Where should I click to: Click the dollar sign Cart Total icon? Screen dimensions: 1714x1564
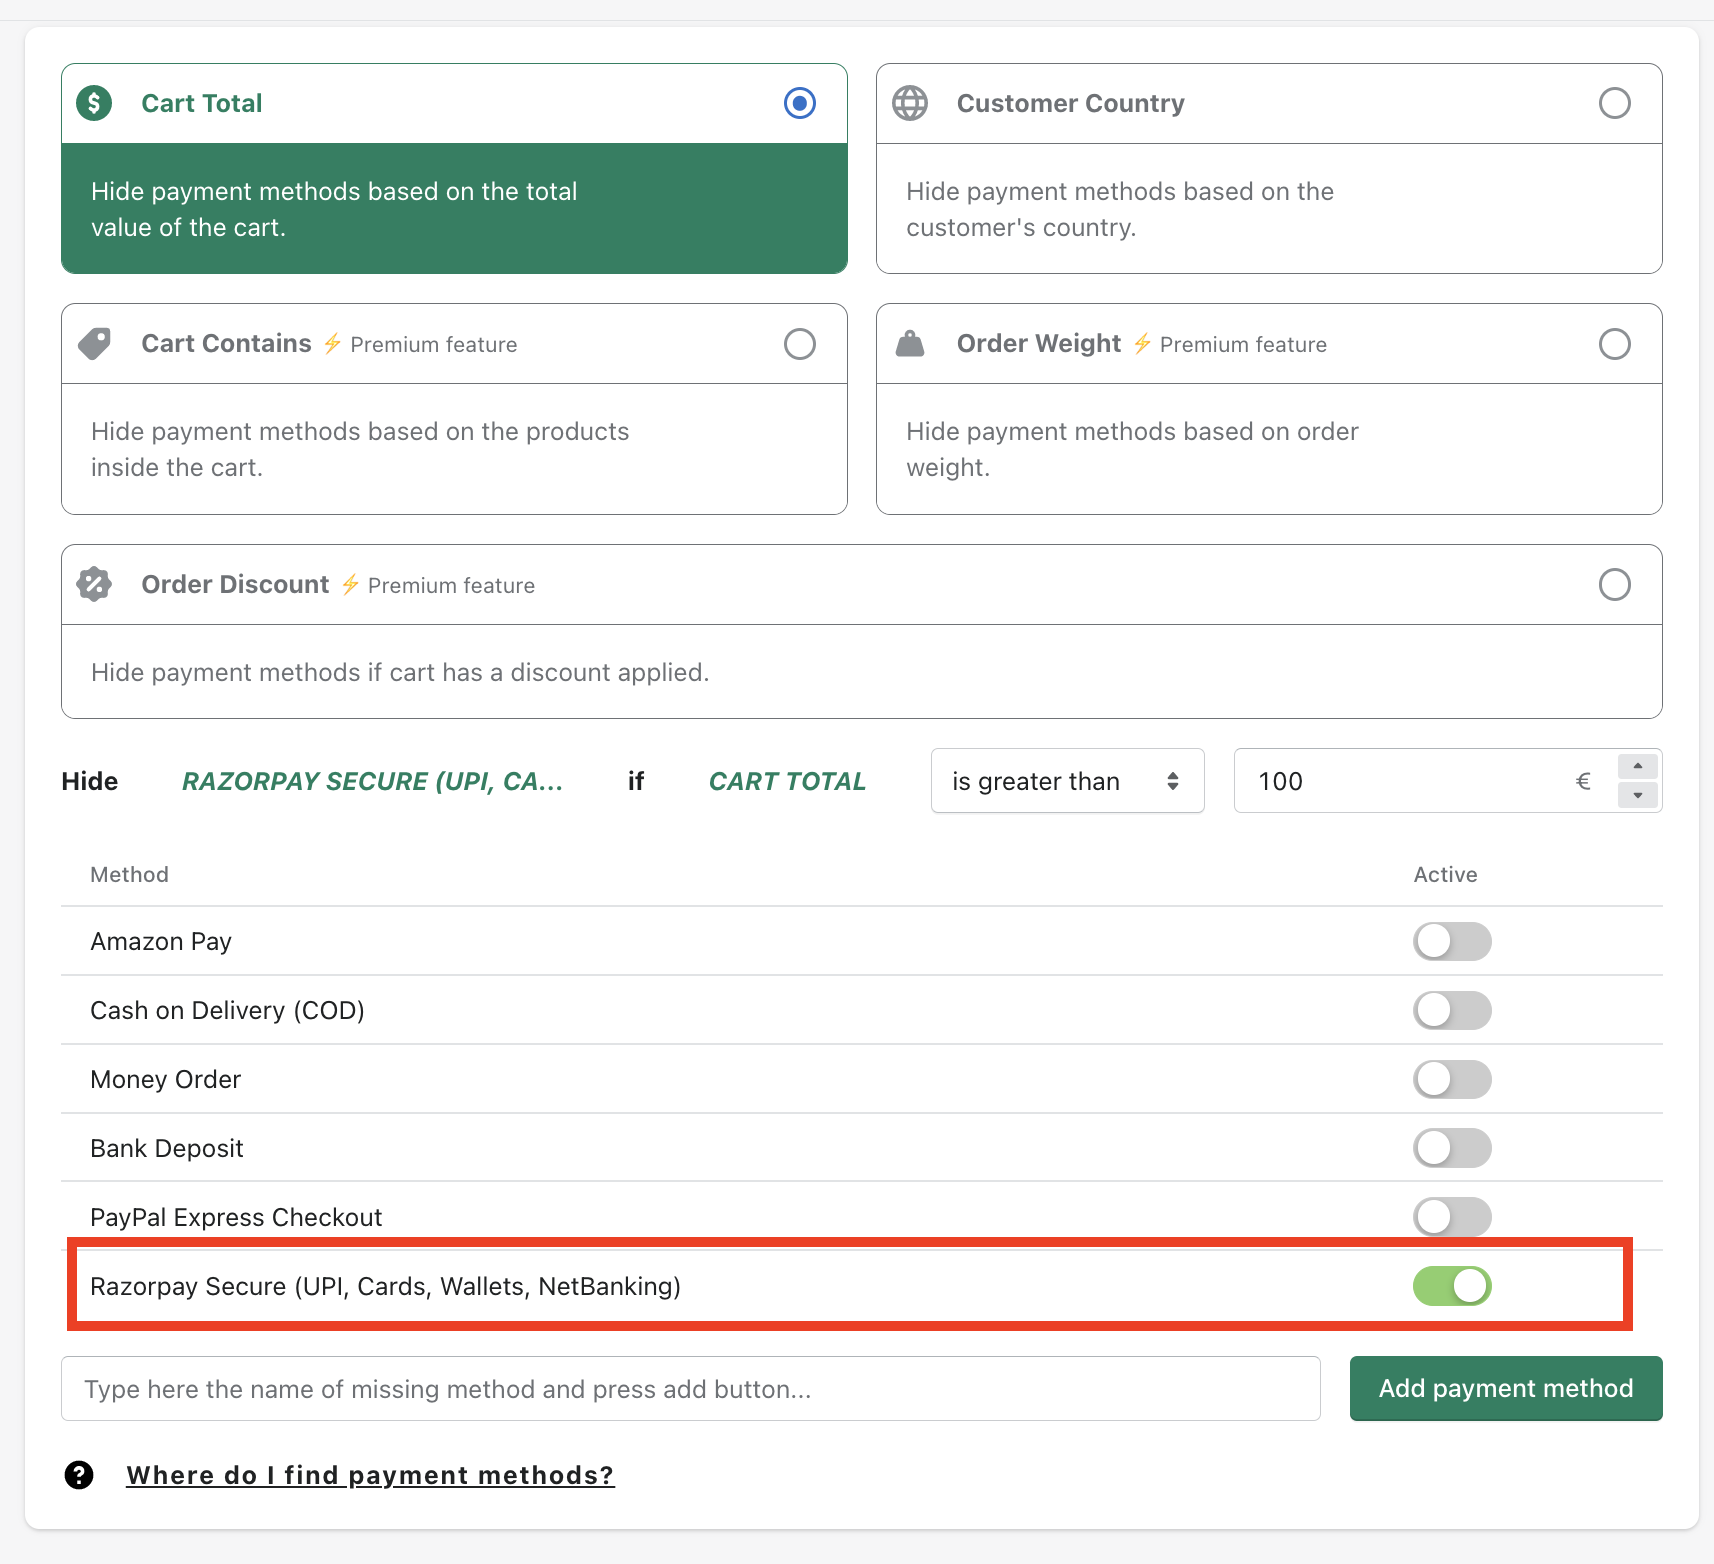click(94, 103)
